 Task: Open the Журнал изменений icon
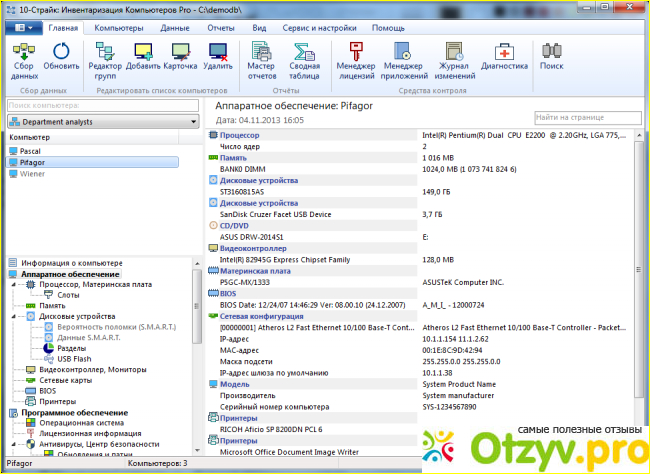click(x=453, y=58)
